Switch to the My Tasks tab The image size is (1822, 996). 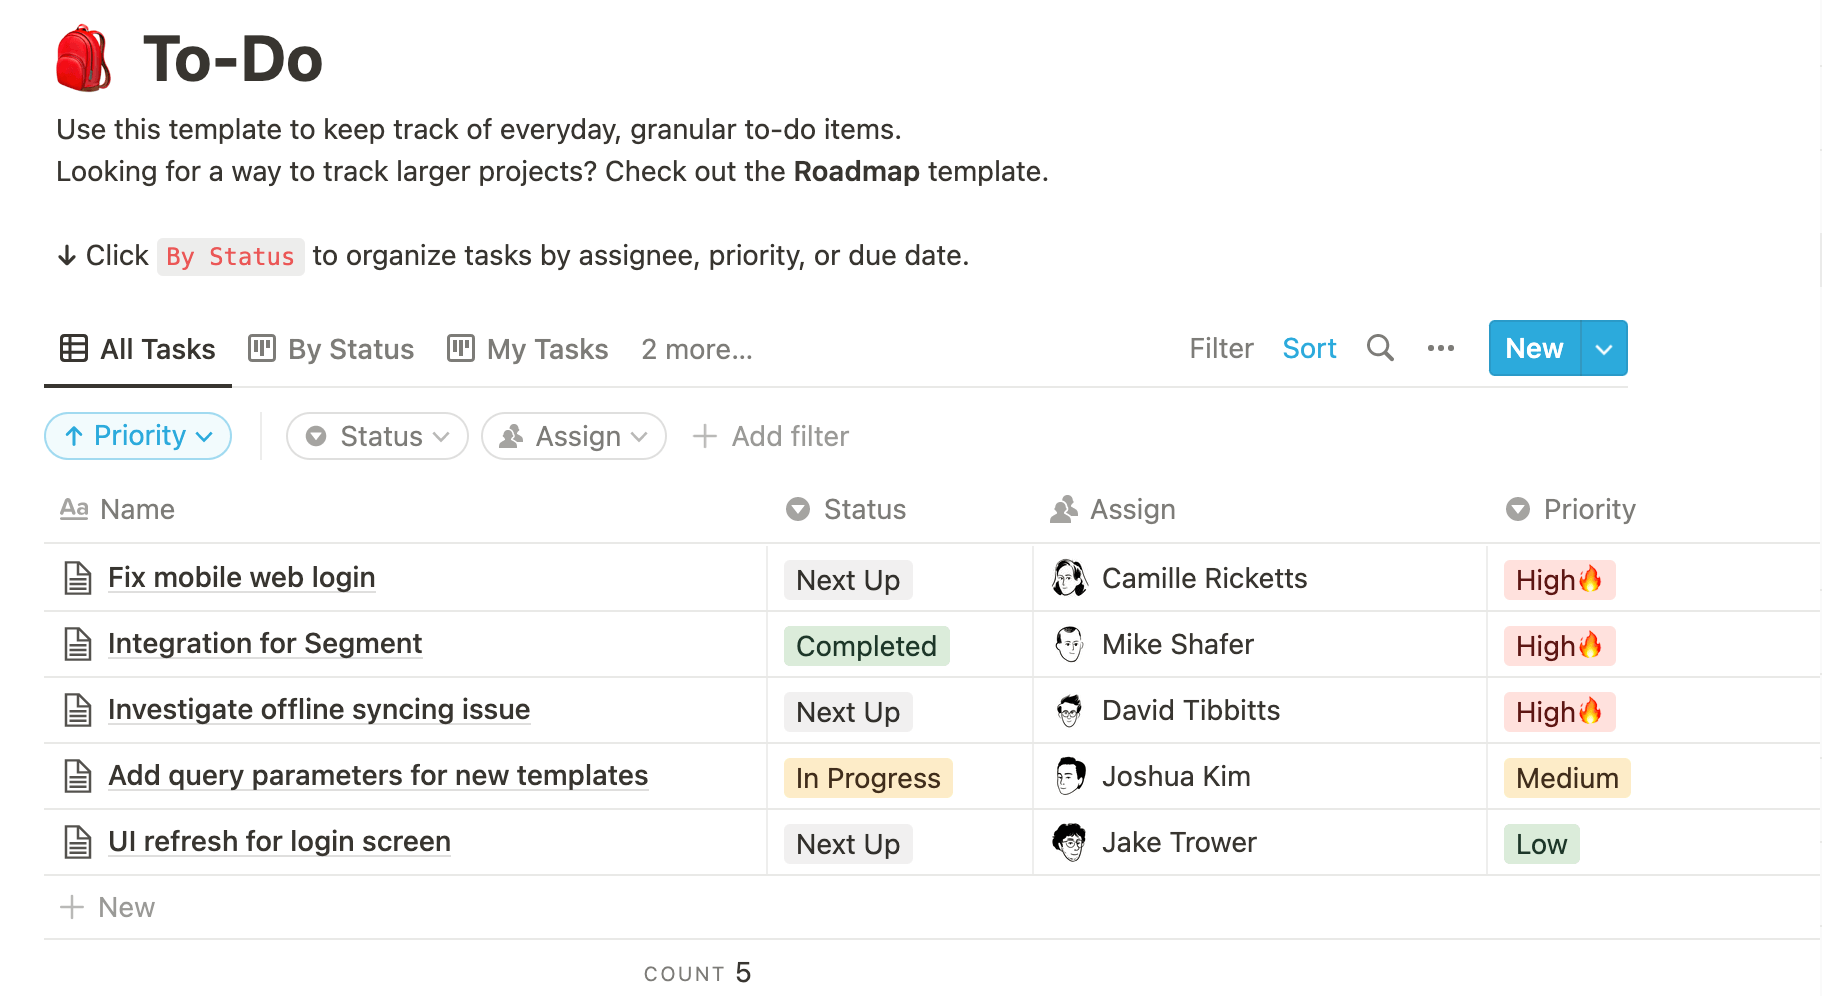(x=528, y=349)
